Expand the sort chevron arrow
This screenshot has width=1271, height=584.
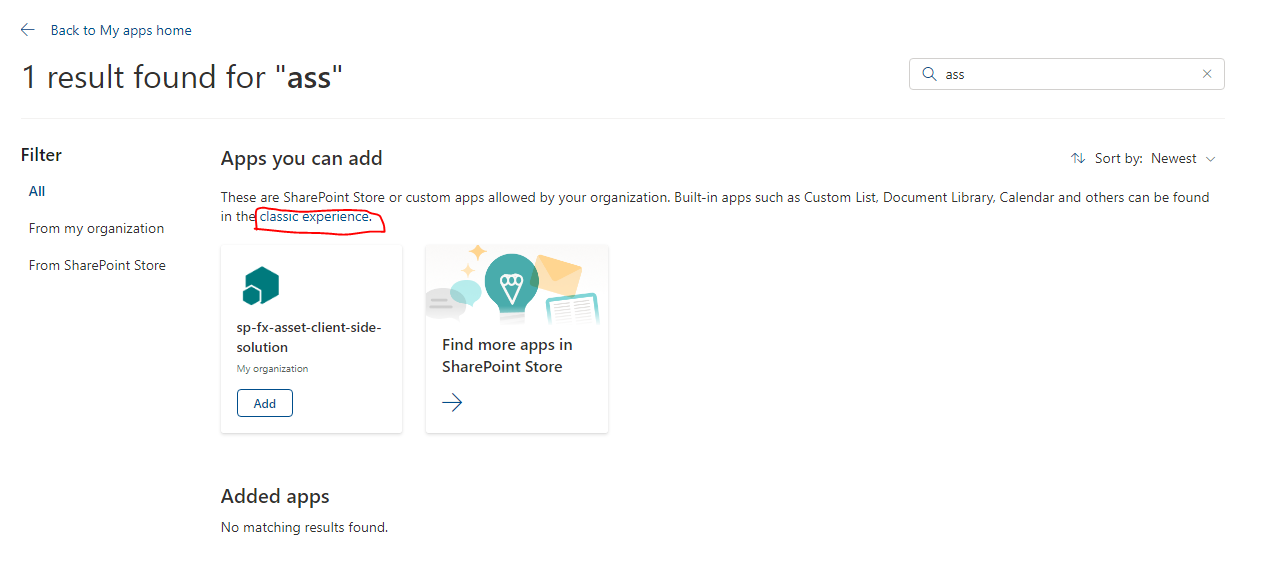coord(1210,159)
